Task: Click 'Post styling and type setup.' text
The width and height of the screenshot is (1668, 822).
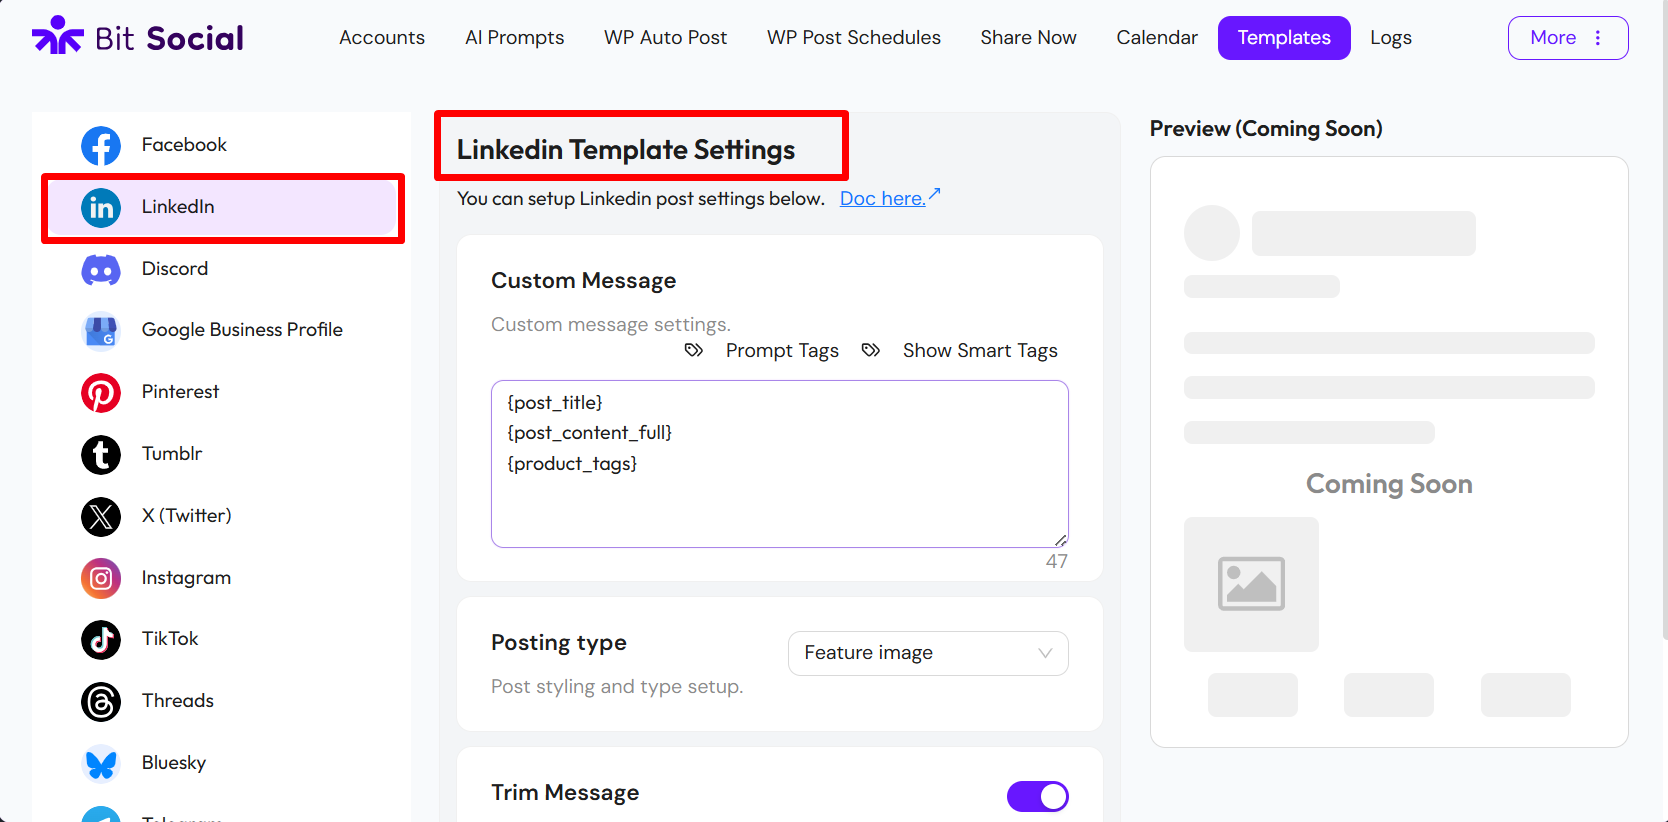Action: click(x=617, y=687)
